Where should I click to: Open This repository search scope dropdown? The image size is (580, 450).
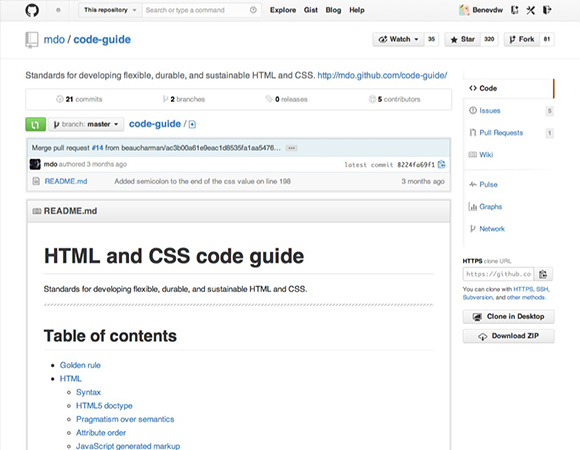110,10
